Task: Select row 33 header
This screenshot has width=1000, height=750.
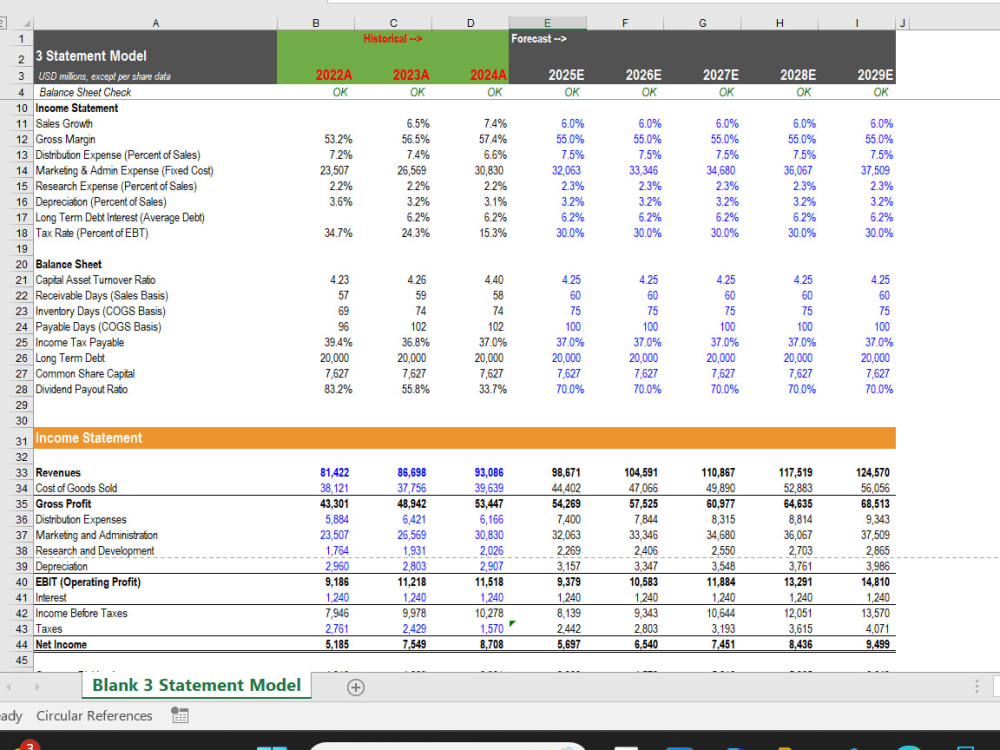Action: [x=22, y=473]
